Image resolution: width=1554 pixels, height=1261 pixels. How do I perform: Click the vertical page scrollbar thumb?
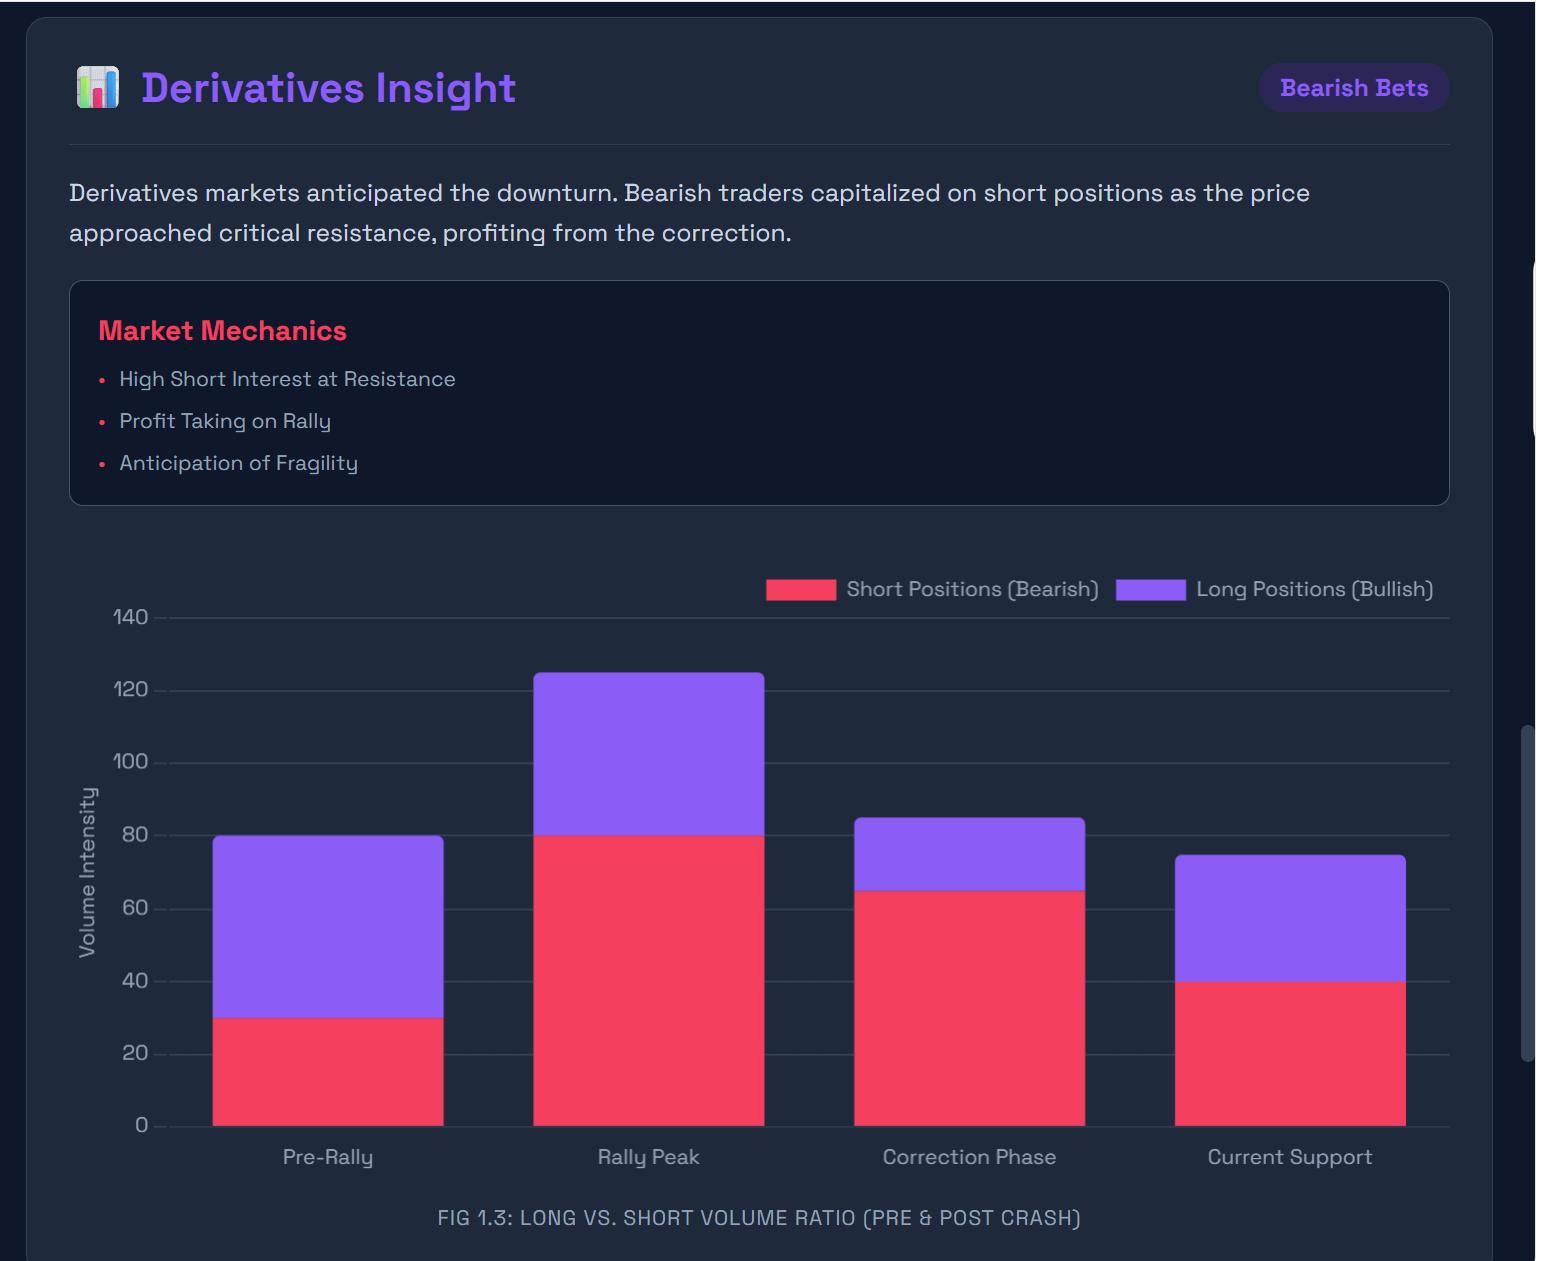1527,893
